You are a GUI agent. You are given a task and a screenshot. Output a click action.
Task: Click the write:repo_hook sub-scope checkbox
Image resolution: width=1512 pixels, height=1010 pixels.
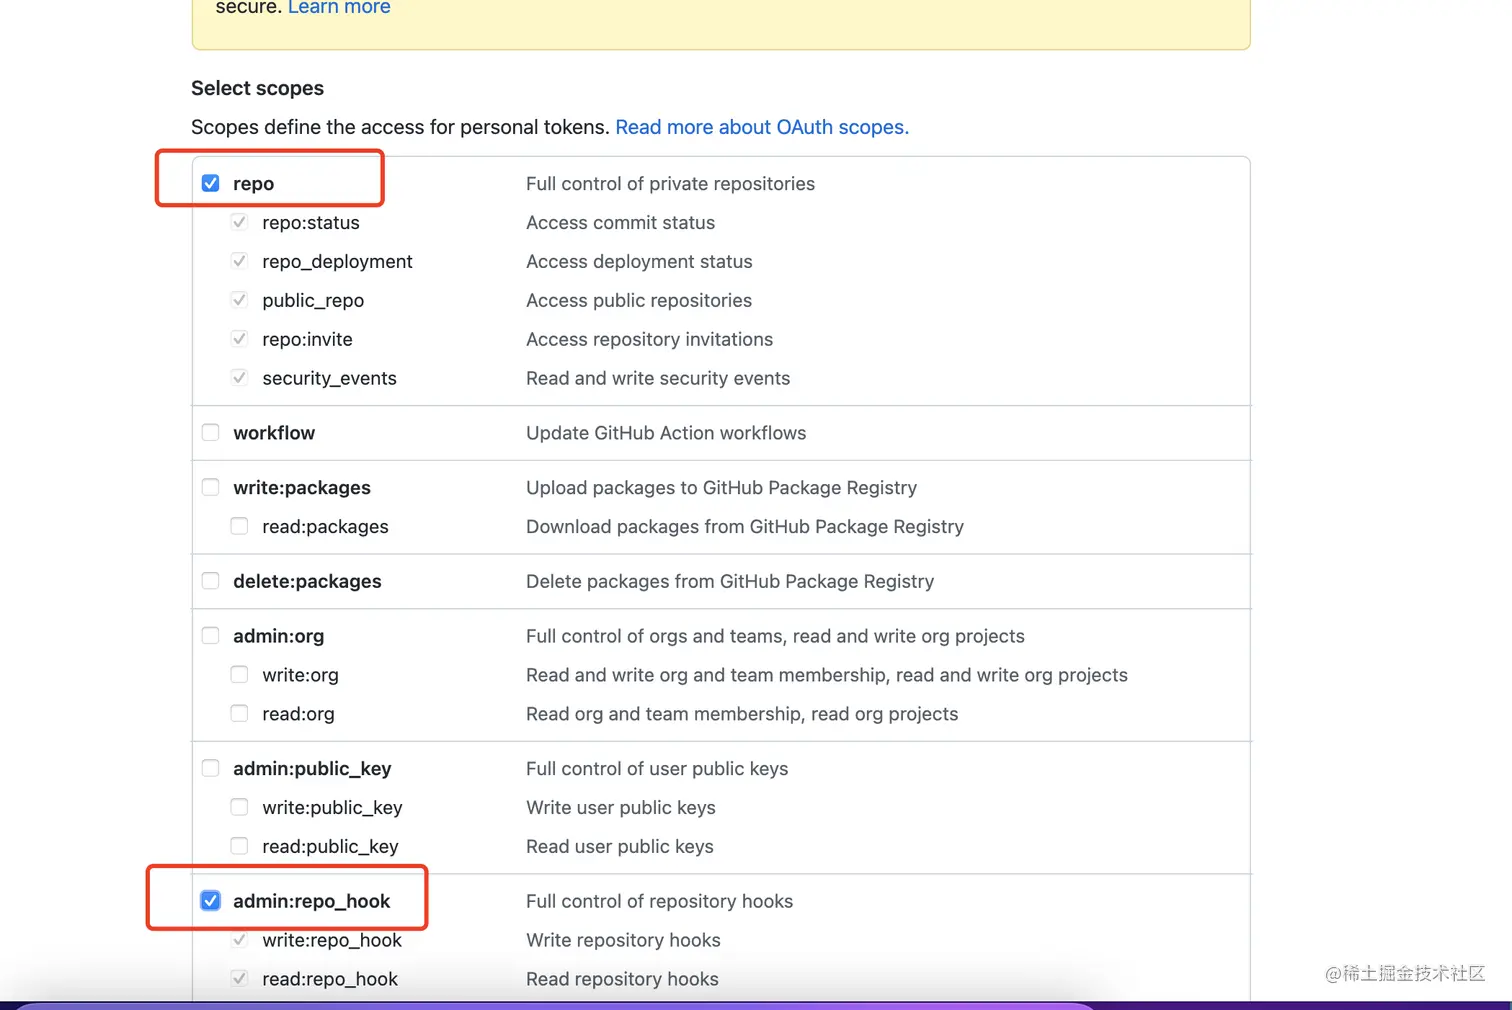(x=239, y=940)
